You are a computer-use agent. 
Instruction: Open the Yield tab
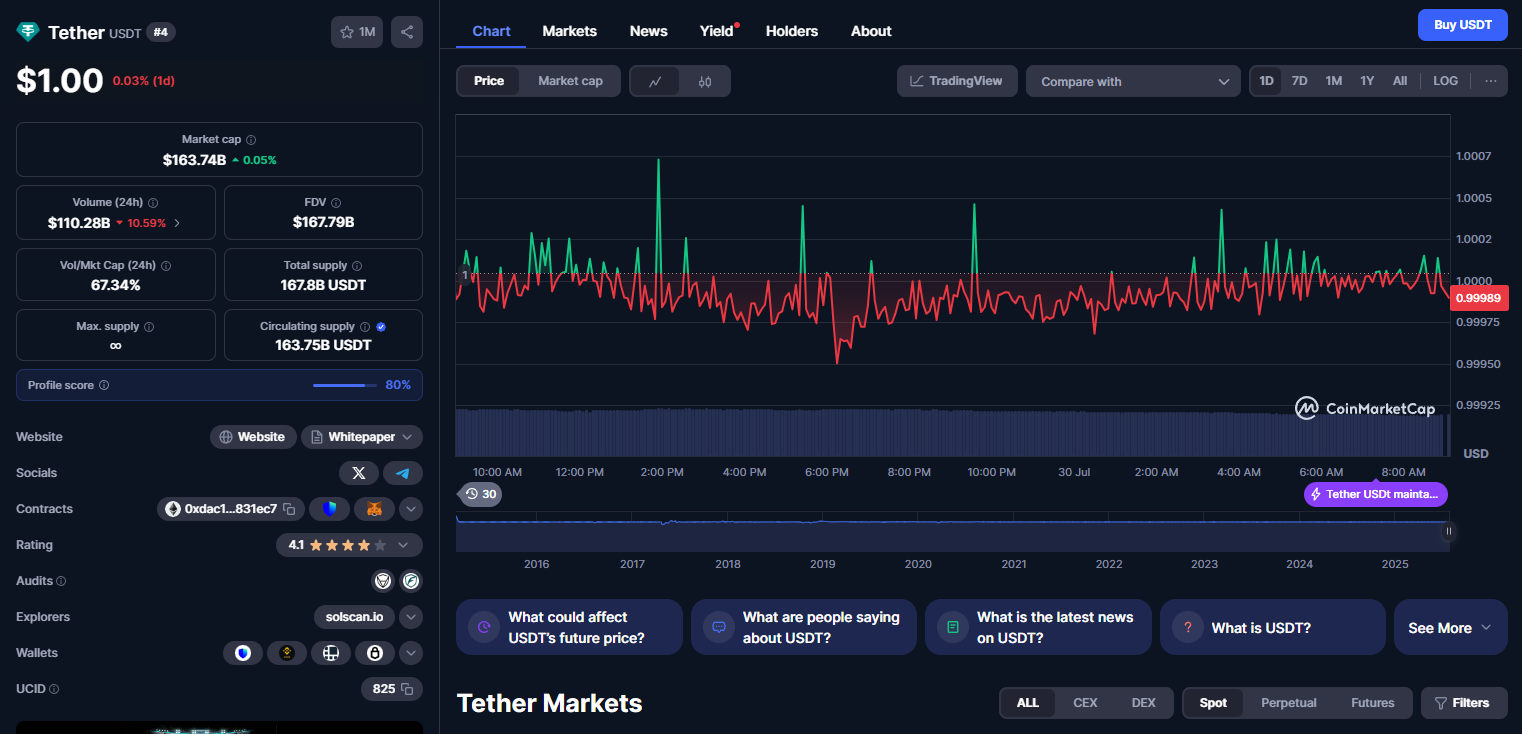(x=717, y=31)
